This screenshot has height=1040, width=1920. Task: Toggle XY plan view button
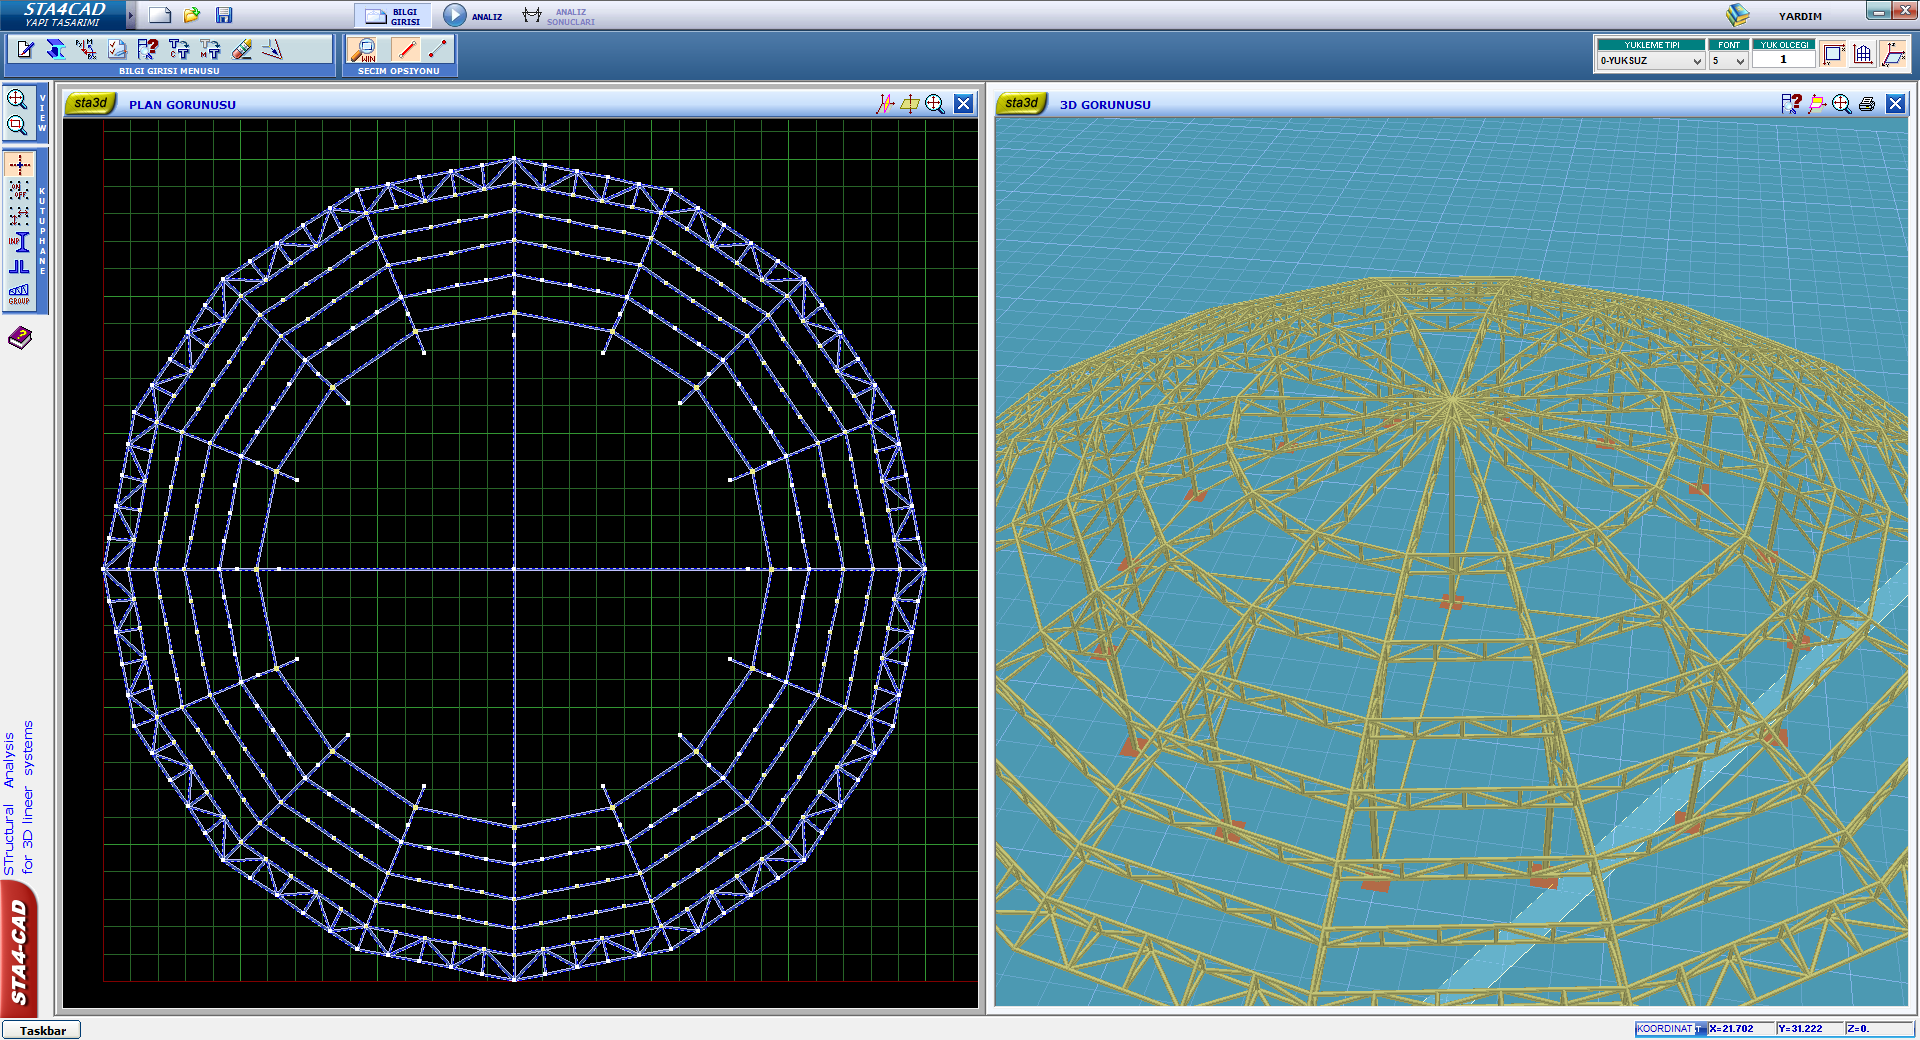coord(1832,54)
